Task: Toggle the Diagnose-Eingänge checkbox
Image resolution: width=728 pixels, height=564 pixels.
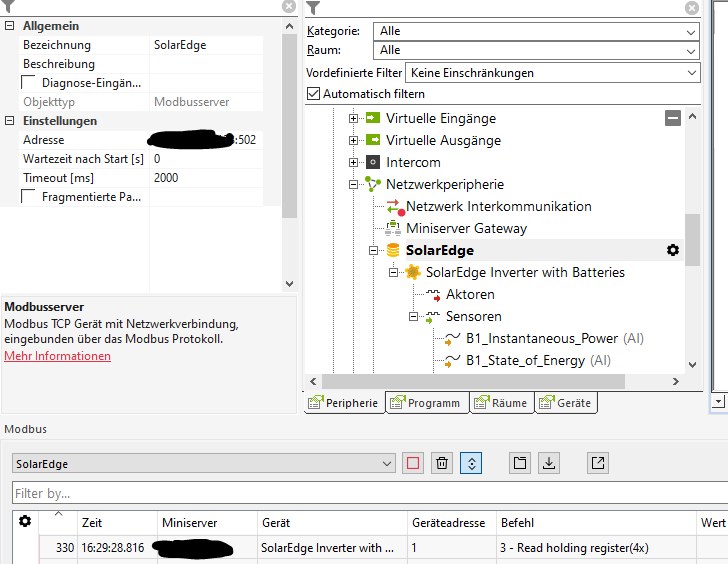Action: (28, 82)
